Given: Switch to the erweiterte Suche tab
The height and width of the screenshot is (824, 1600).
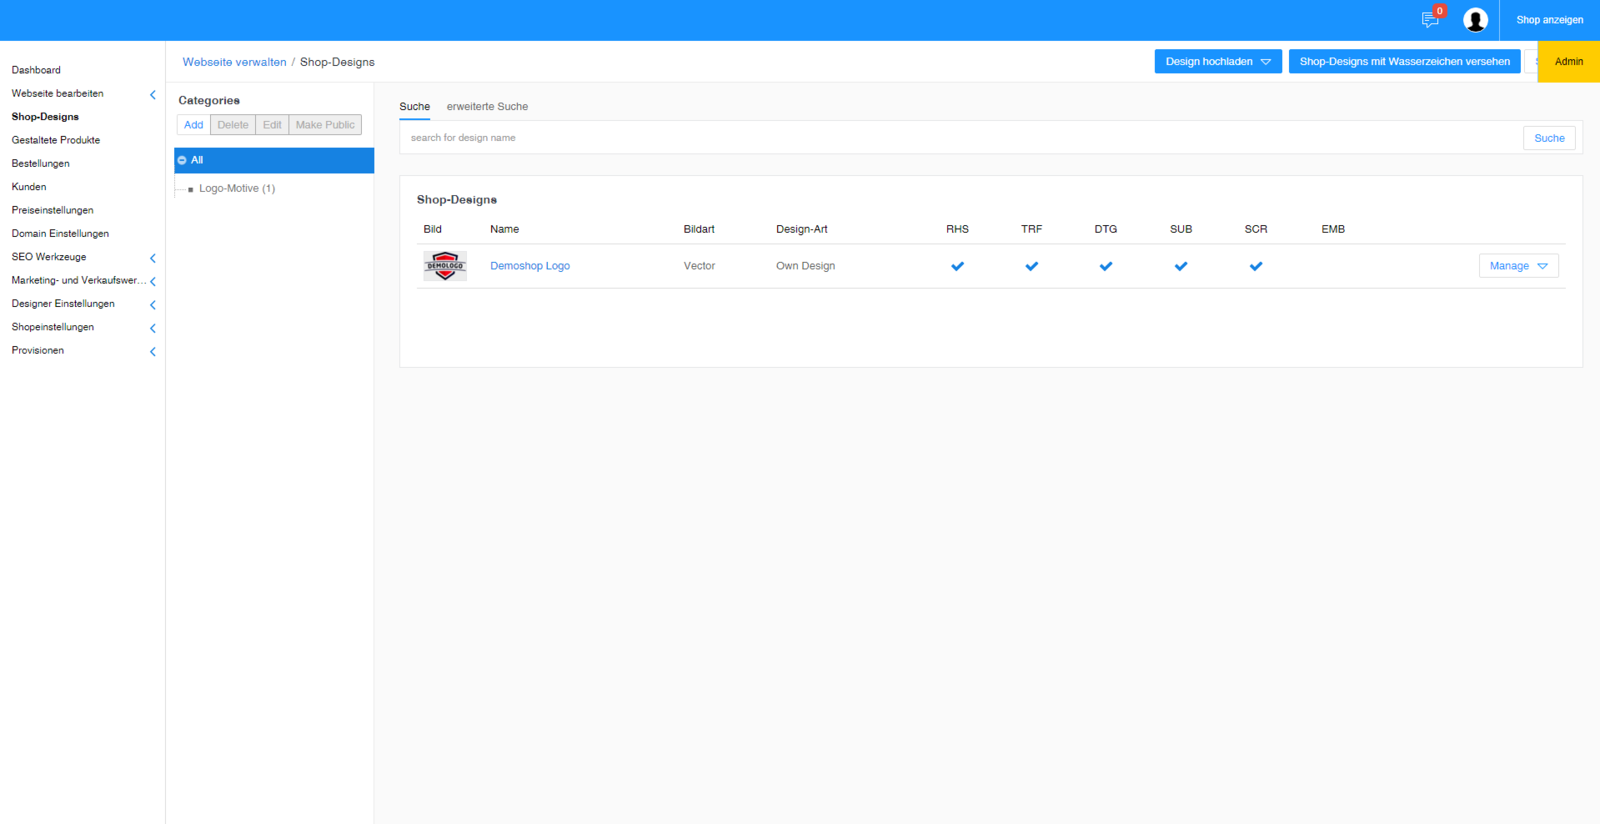Looking at the screenshot, I should [x=487, y=106].
